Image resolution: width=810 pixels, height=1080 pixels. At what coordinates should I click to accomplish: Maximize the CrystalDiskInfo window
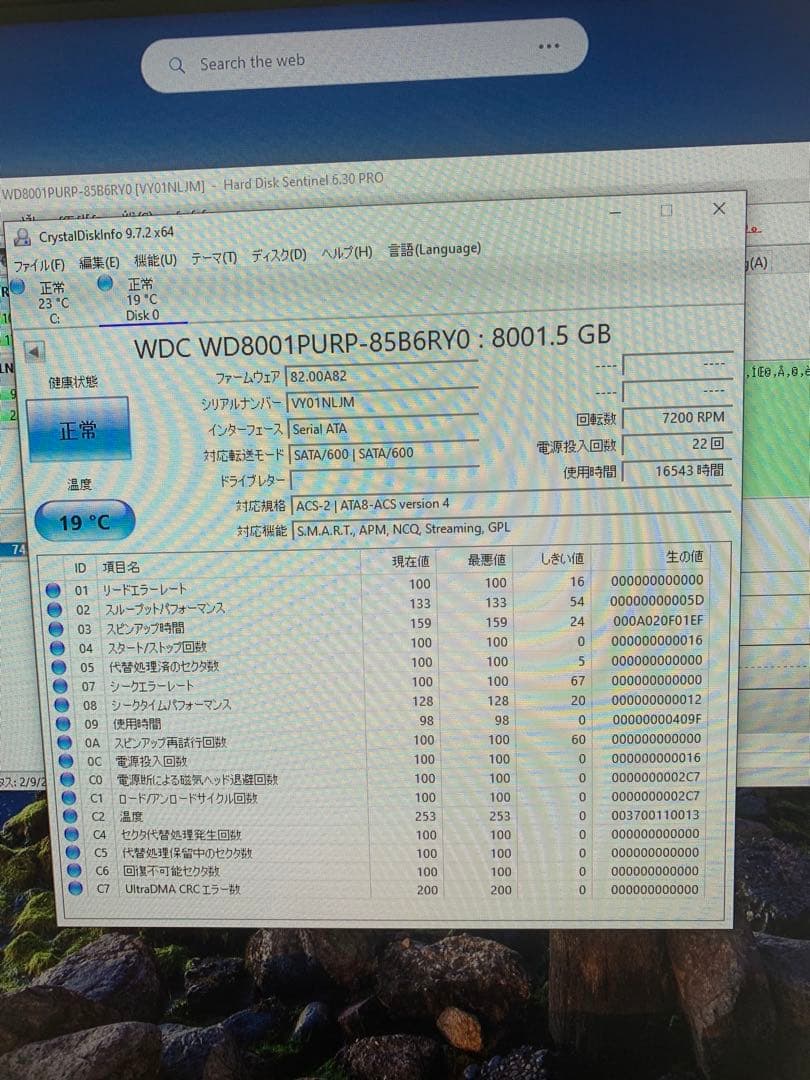click(666, 210)
